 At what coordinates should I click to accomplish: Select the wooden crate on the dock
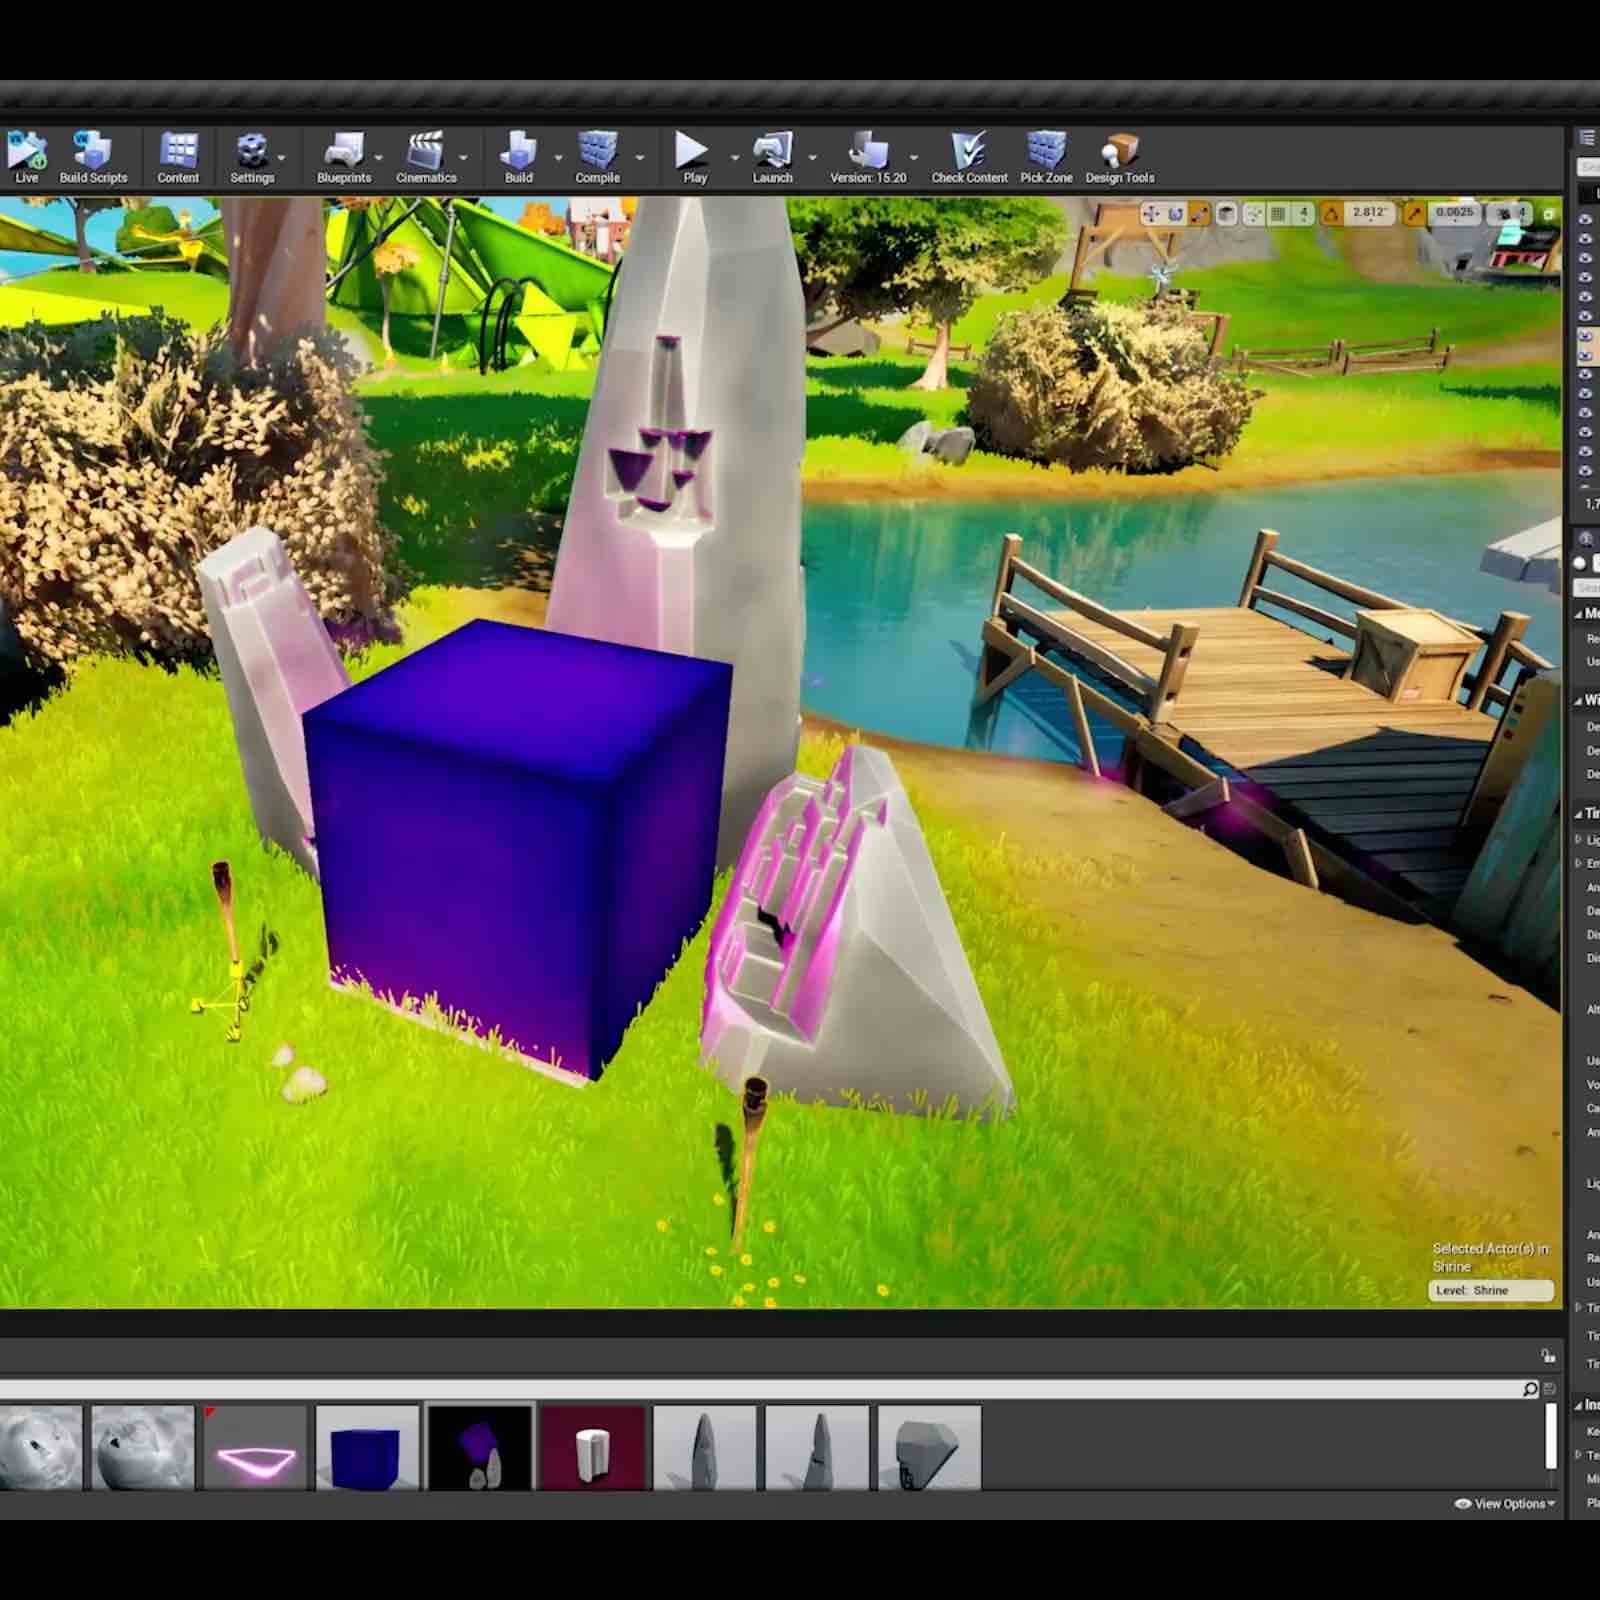coord(1416,655)
